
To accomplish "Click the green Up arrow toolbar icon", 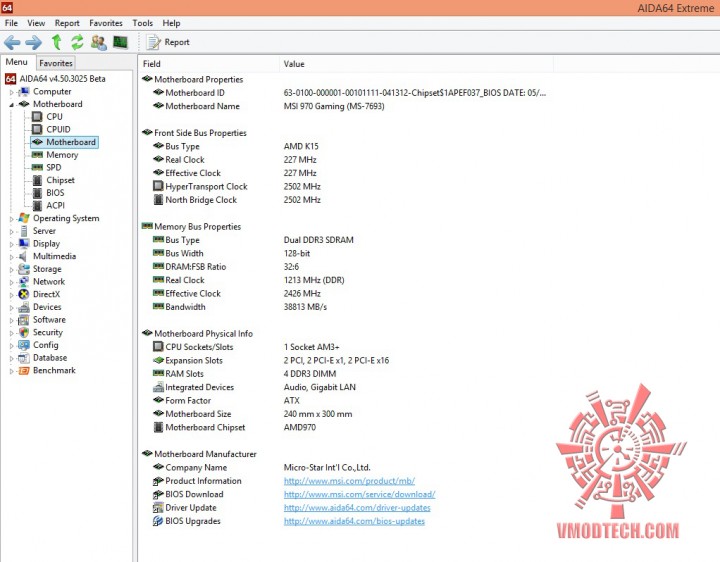I will pos(56,42).
